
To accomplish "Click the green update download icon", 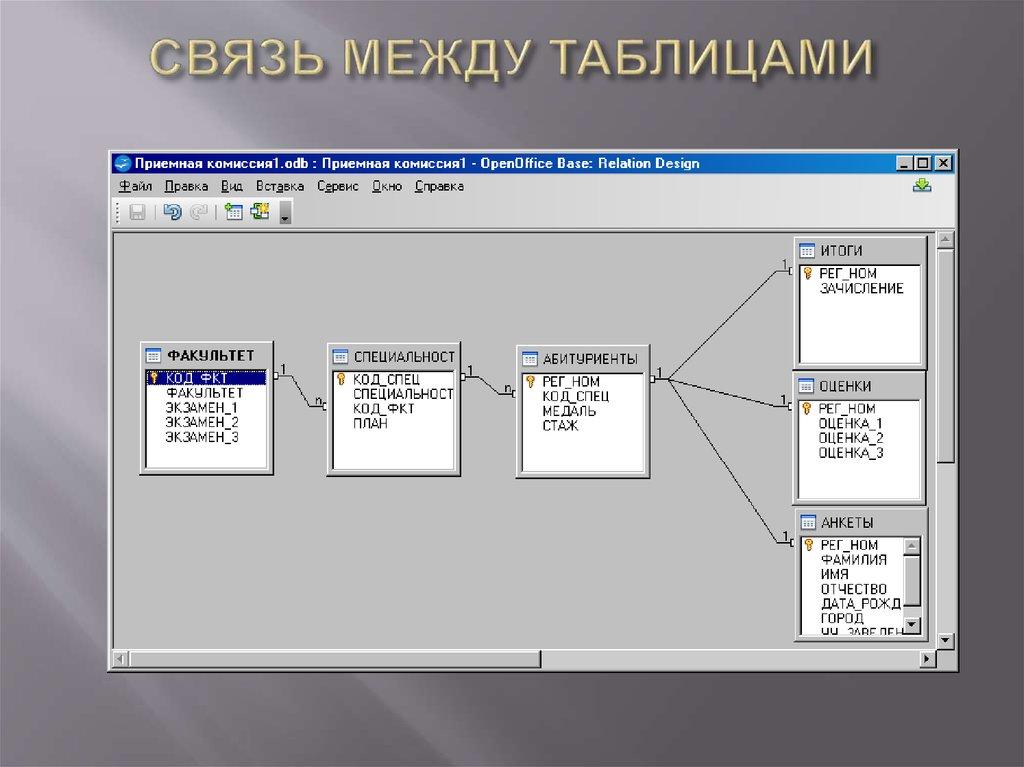I will pyautogui.click(x=922, y=185).
